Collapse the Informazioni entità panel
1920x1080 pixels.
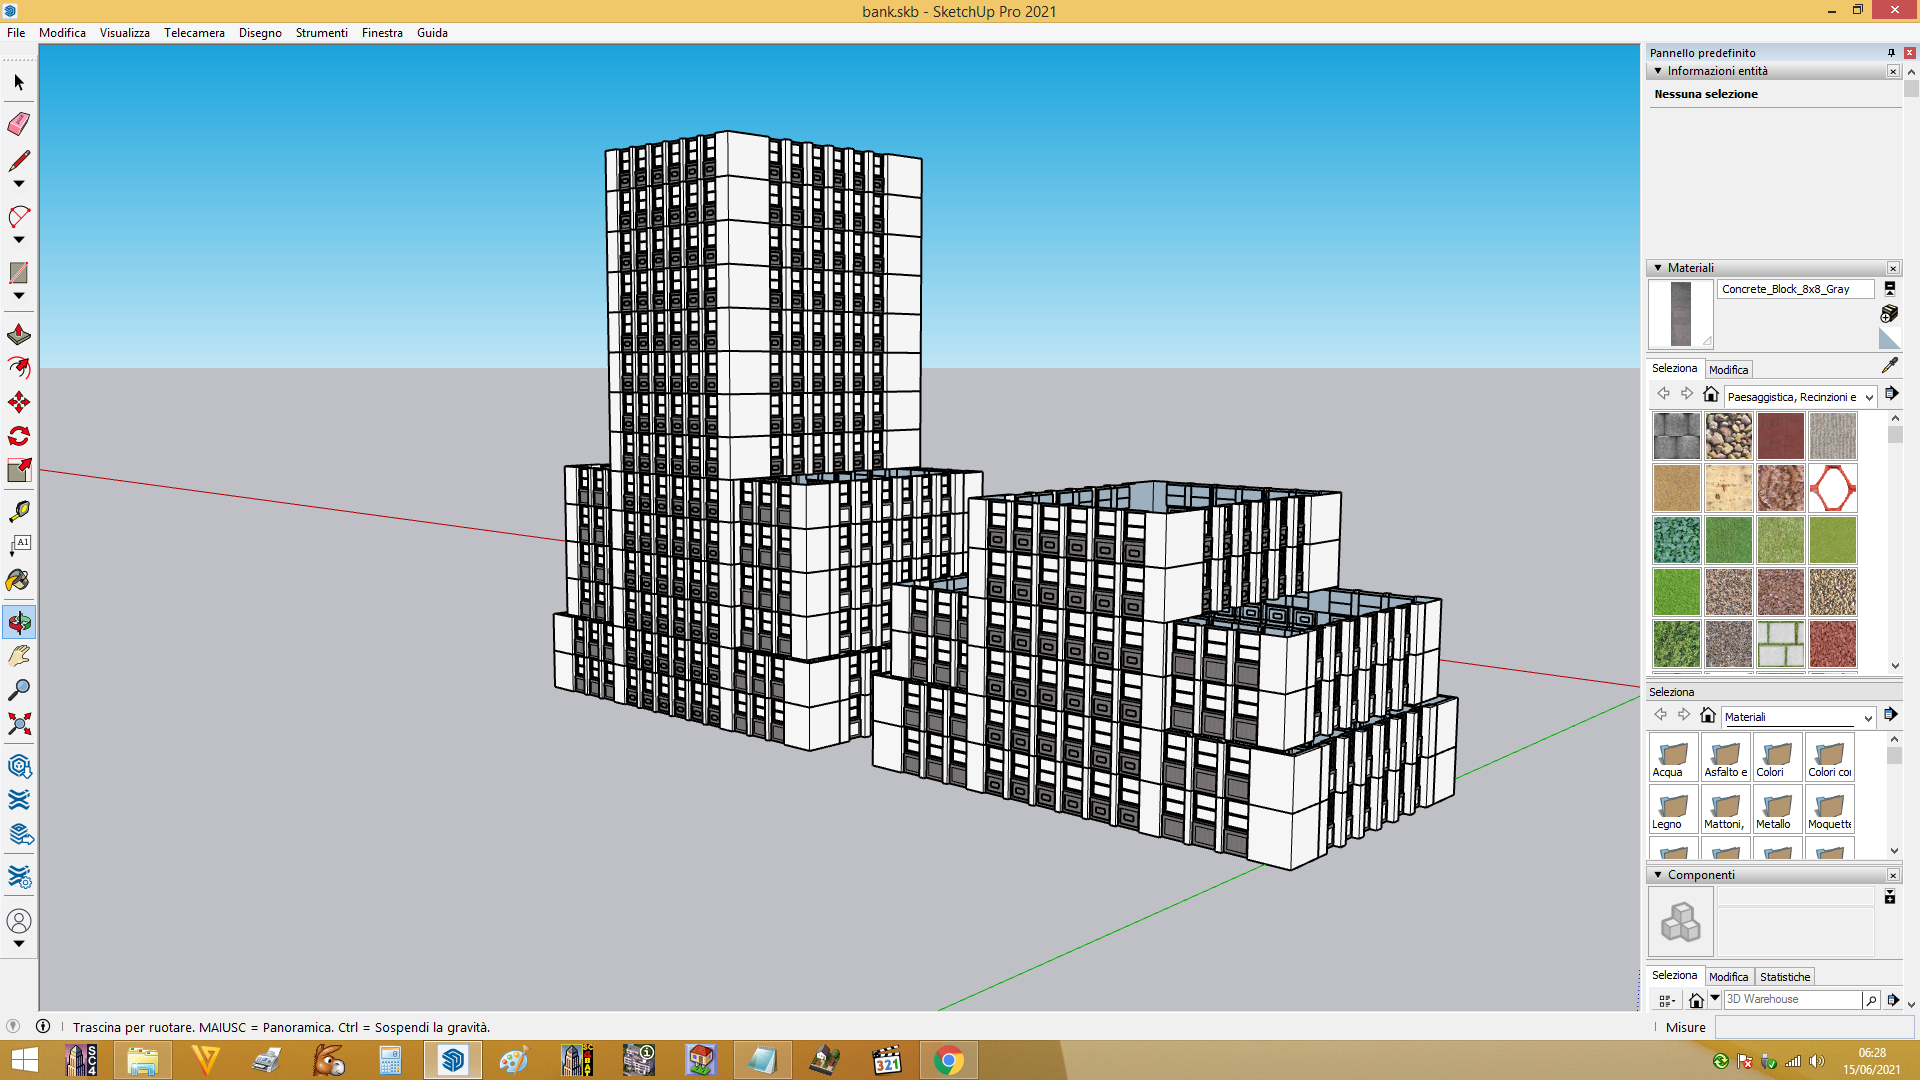click(x=1658, y=71)
